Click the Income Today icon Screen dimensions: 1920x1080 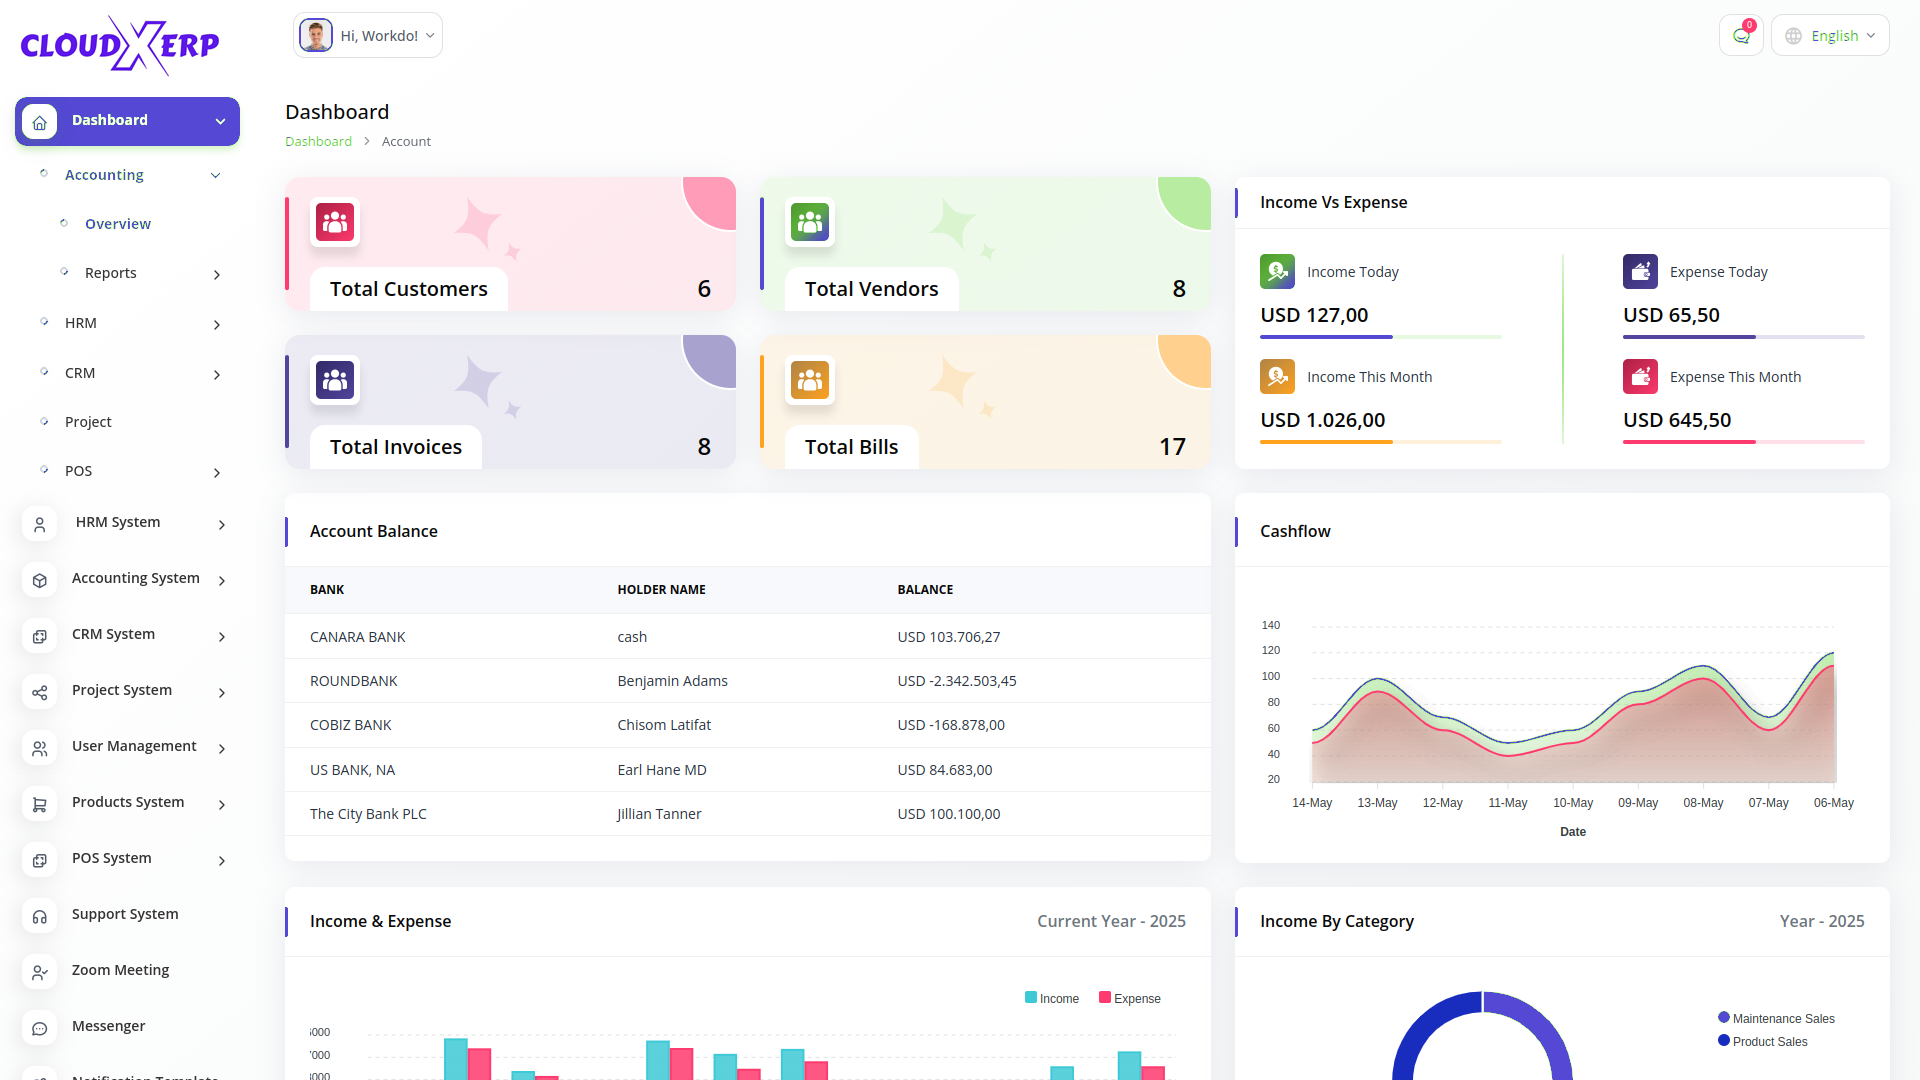1277,272
